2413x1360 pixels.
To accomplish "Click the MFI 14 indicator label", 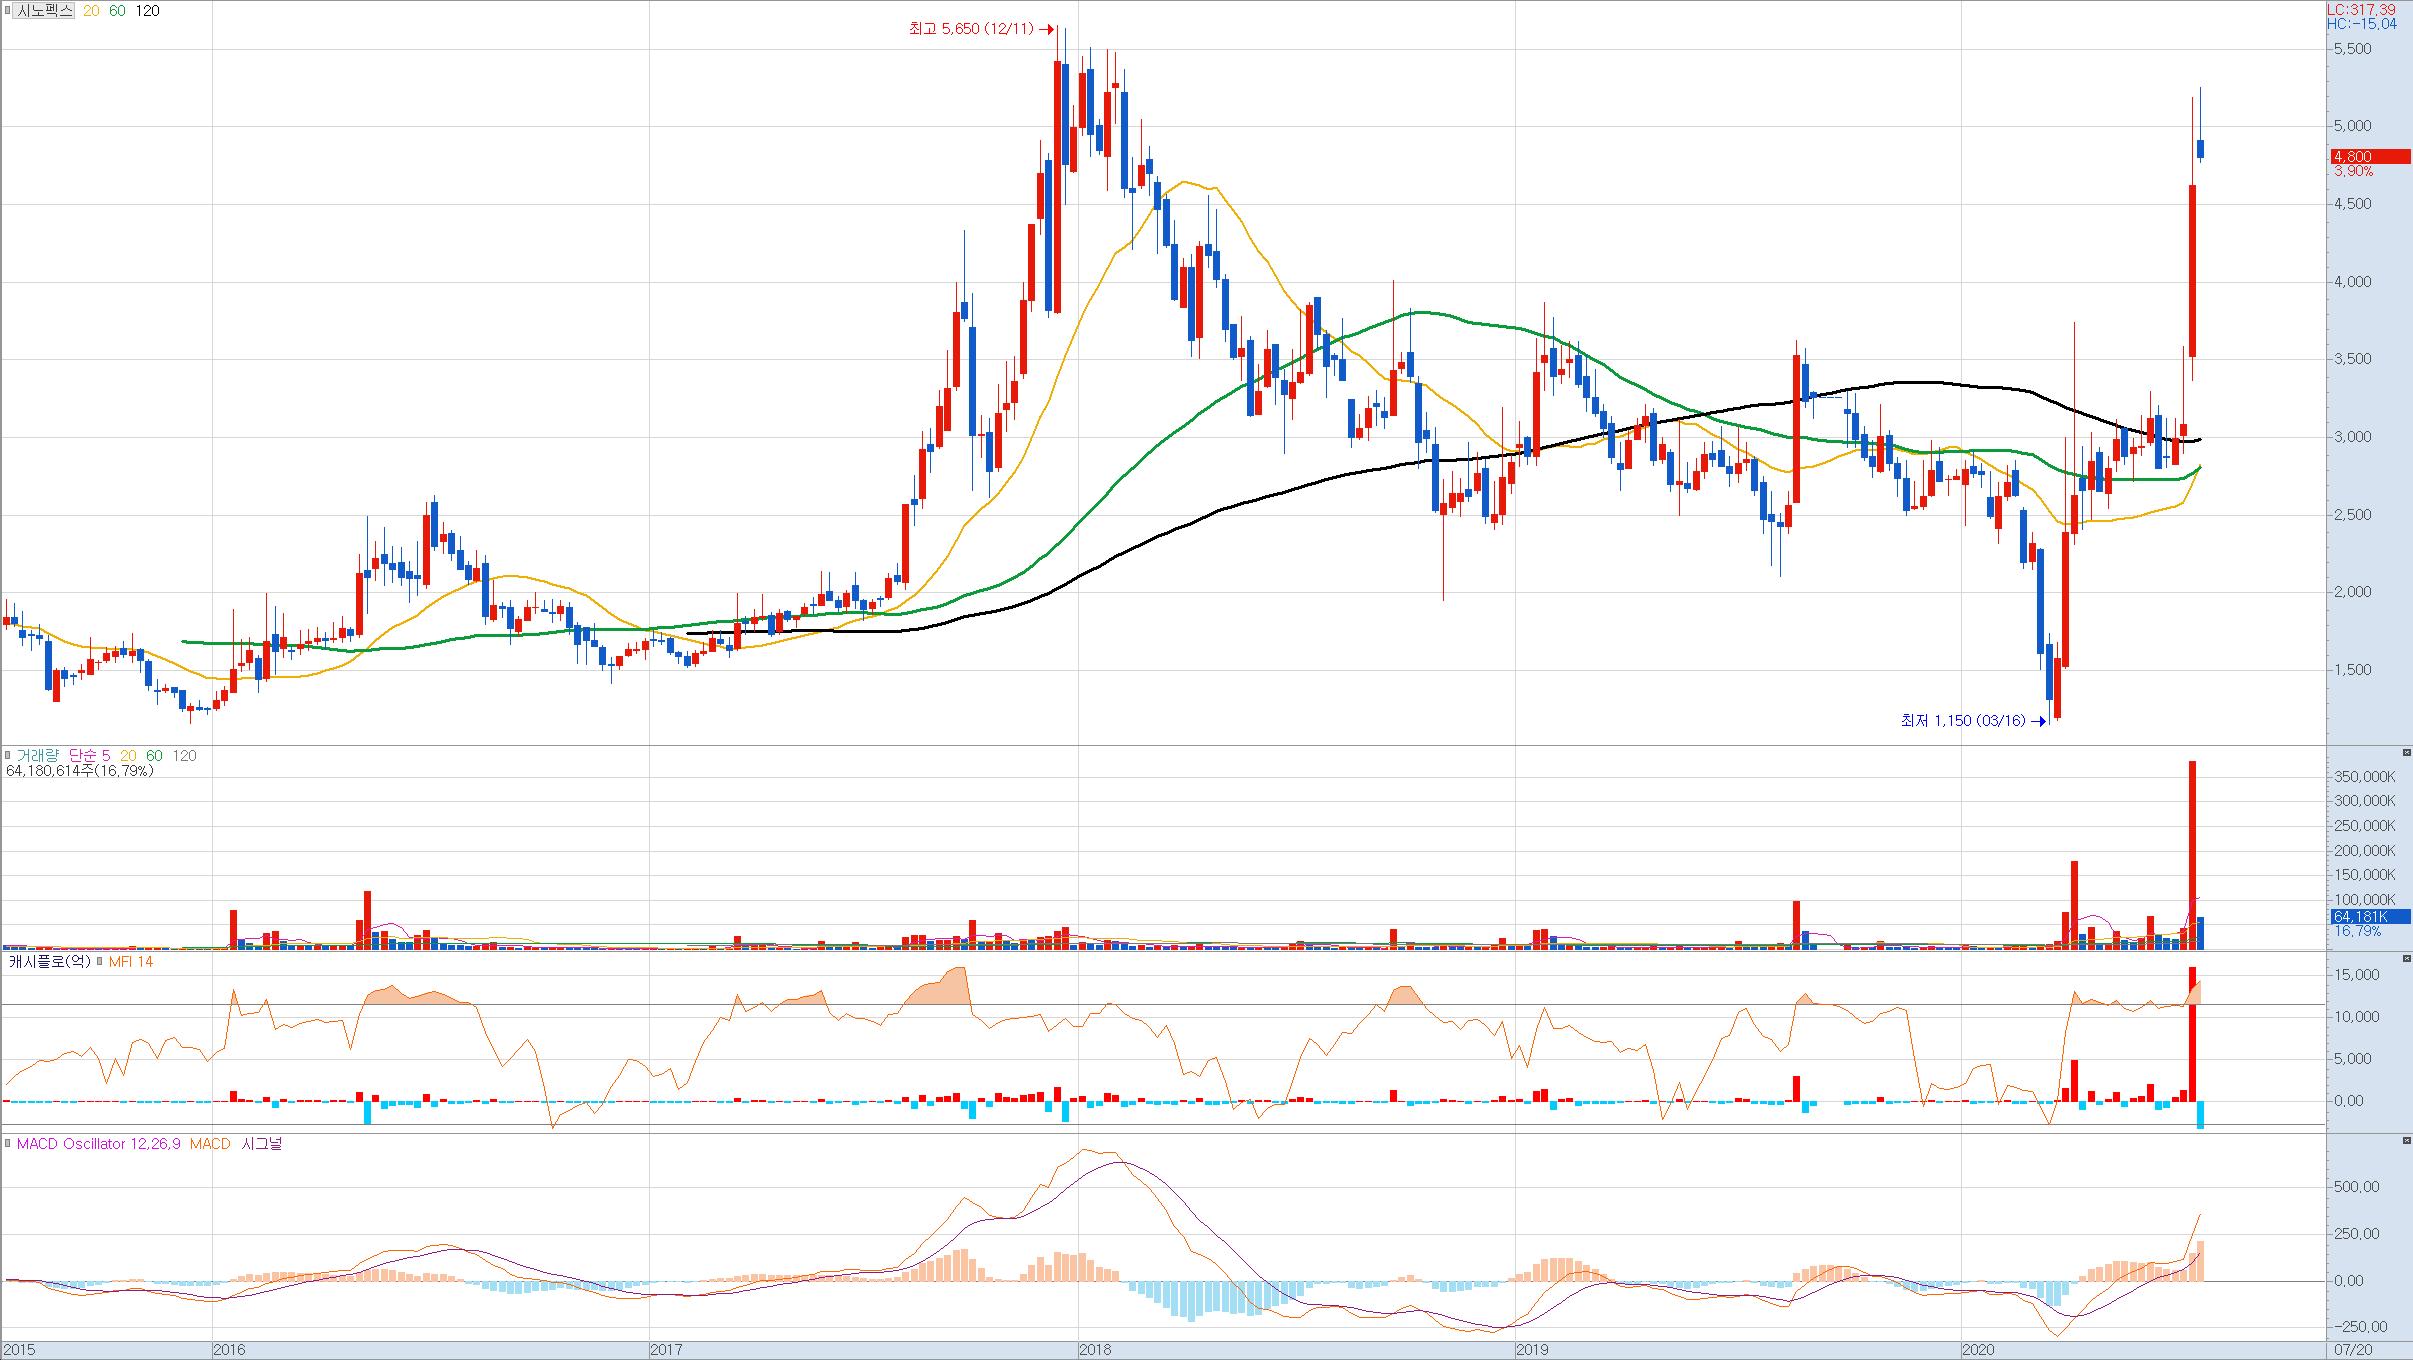I will 130,962.
